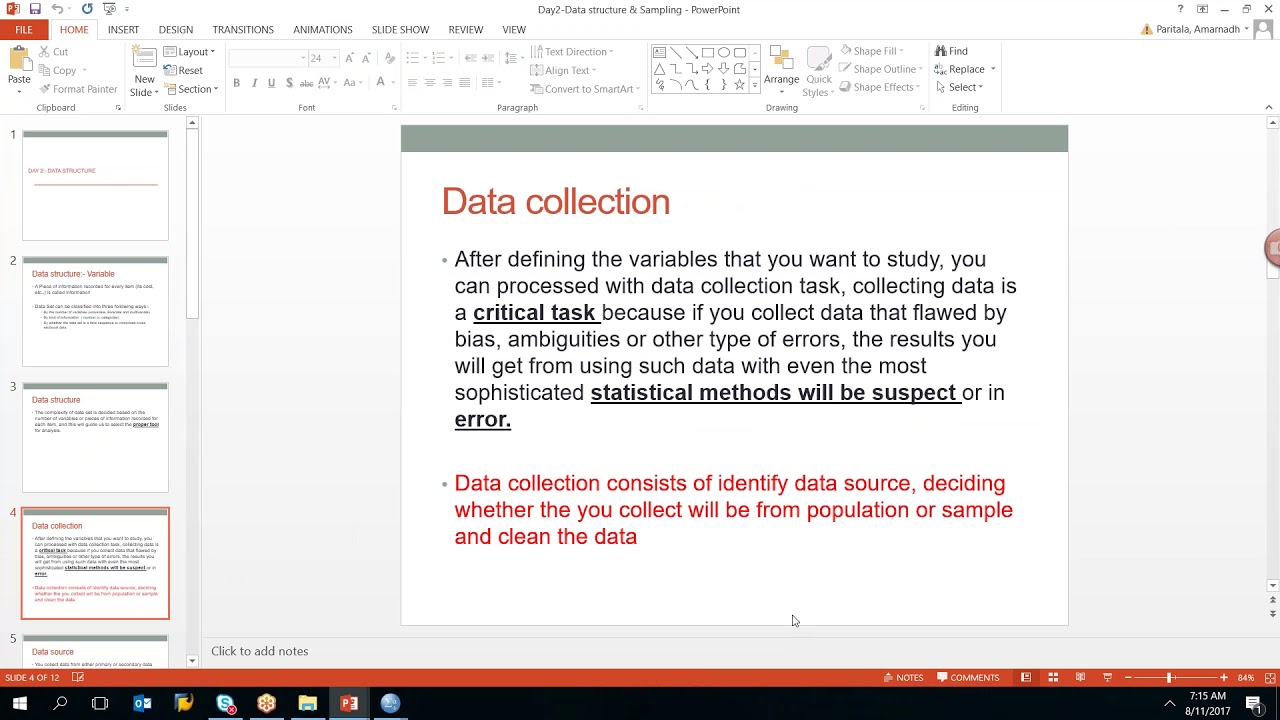Open the Text Direction dropdown
1280x720 pixels.
click(573, 52)
